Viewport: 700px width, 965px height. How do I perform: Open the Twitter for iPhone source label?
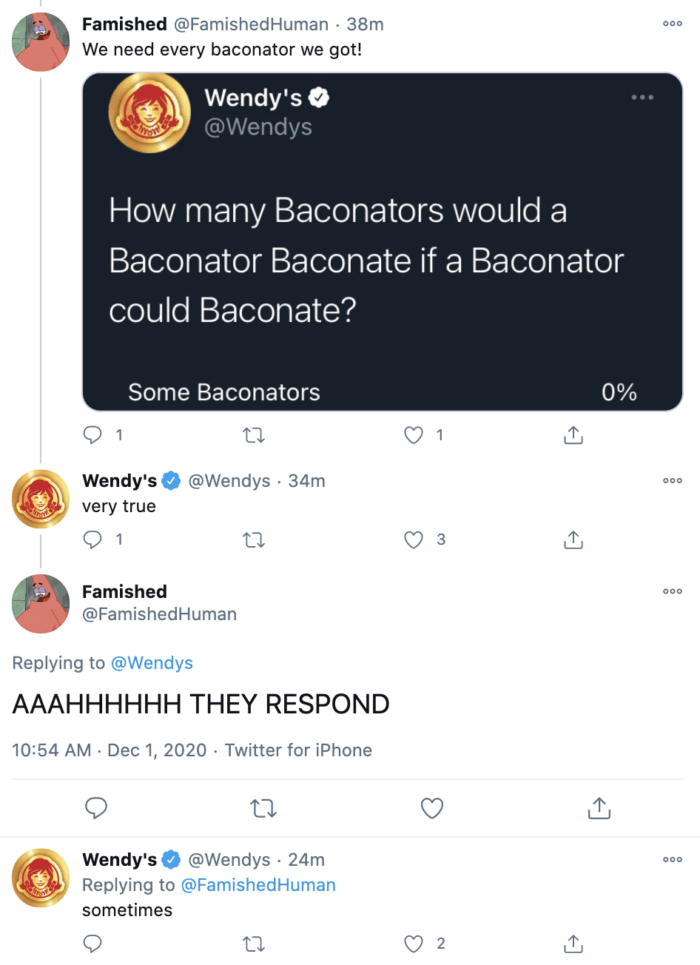(298, 750)
